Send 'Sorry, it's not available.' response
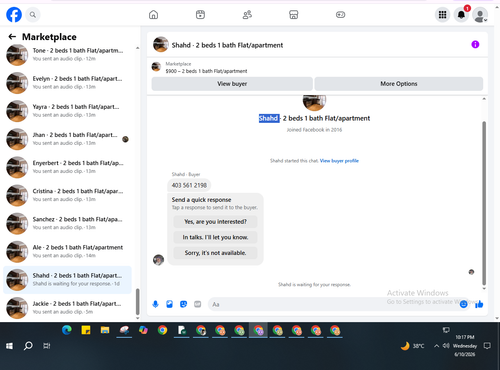This screenshot has width=500, height=370. click(215, 253)
